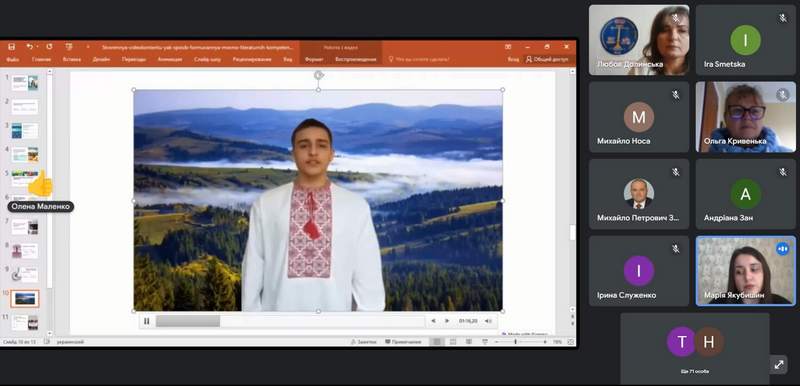This screenshot has height=386, width=800.
Task: Open ribbon display options in title bar
Action: [508, 47]
